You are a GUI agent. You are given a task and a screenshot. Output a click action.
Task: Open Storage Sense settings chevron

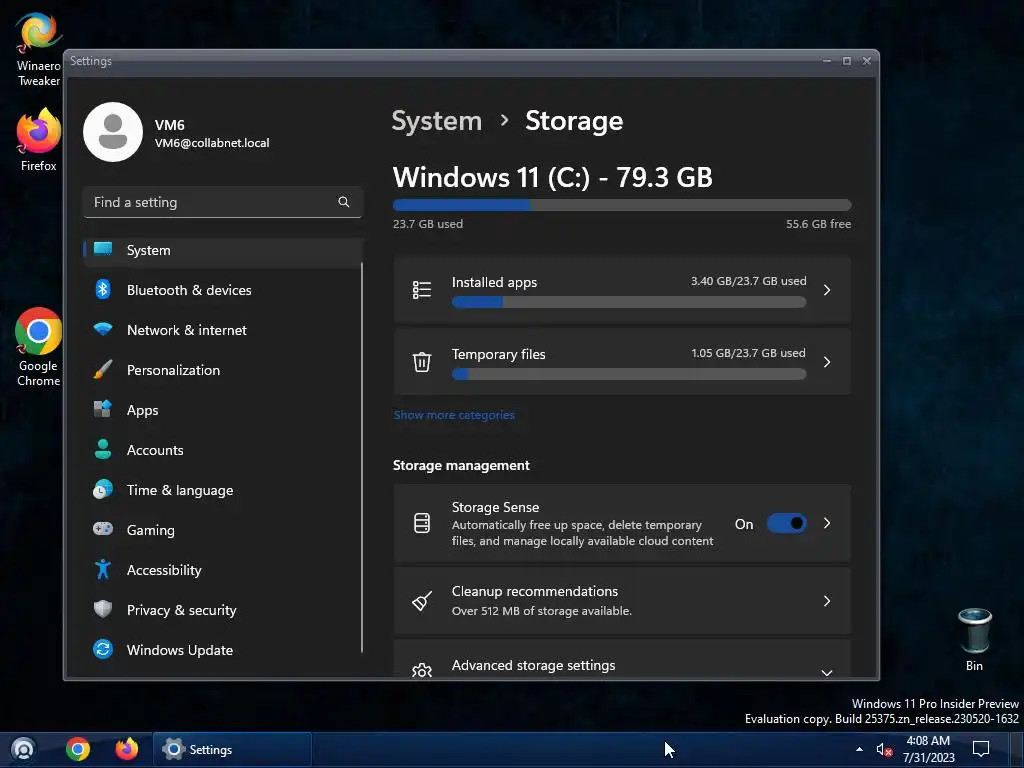[x=827, y=523]
